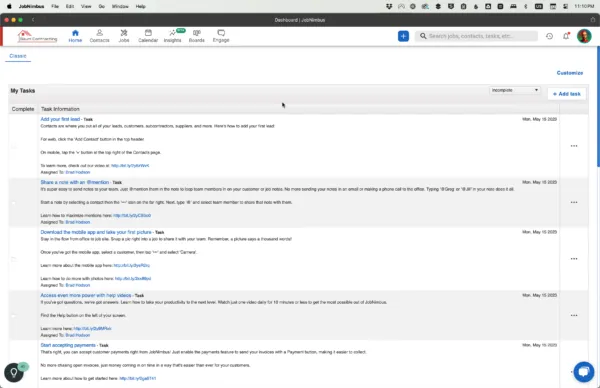Open the Bluetooth menu bar icon

[525, 6]
